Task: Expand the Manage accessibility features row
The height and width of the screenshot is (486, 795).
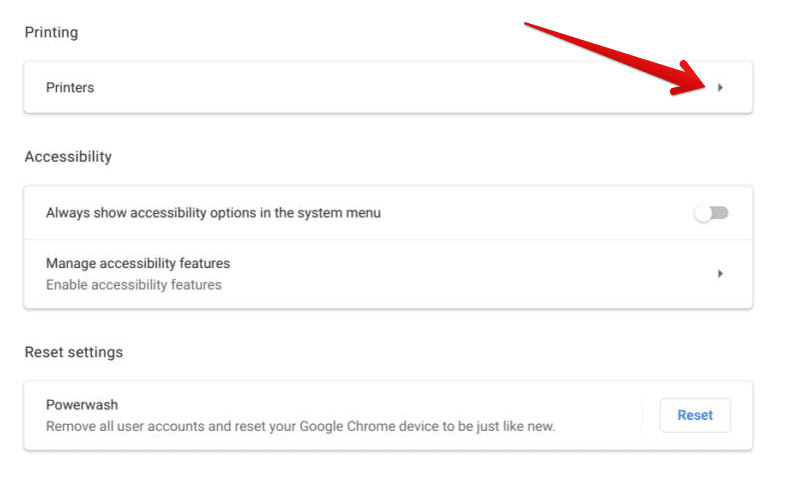Action: point(388,274)
